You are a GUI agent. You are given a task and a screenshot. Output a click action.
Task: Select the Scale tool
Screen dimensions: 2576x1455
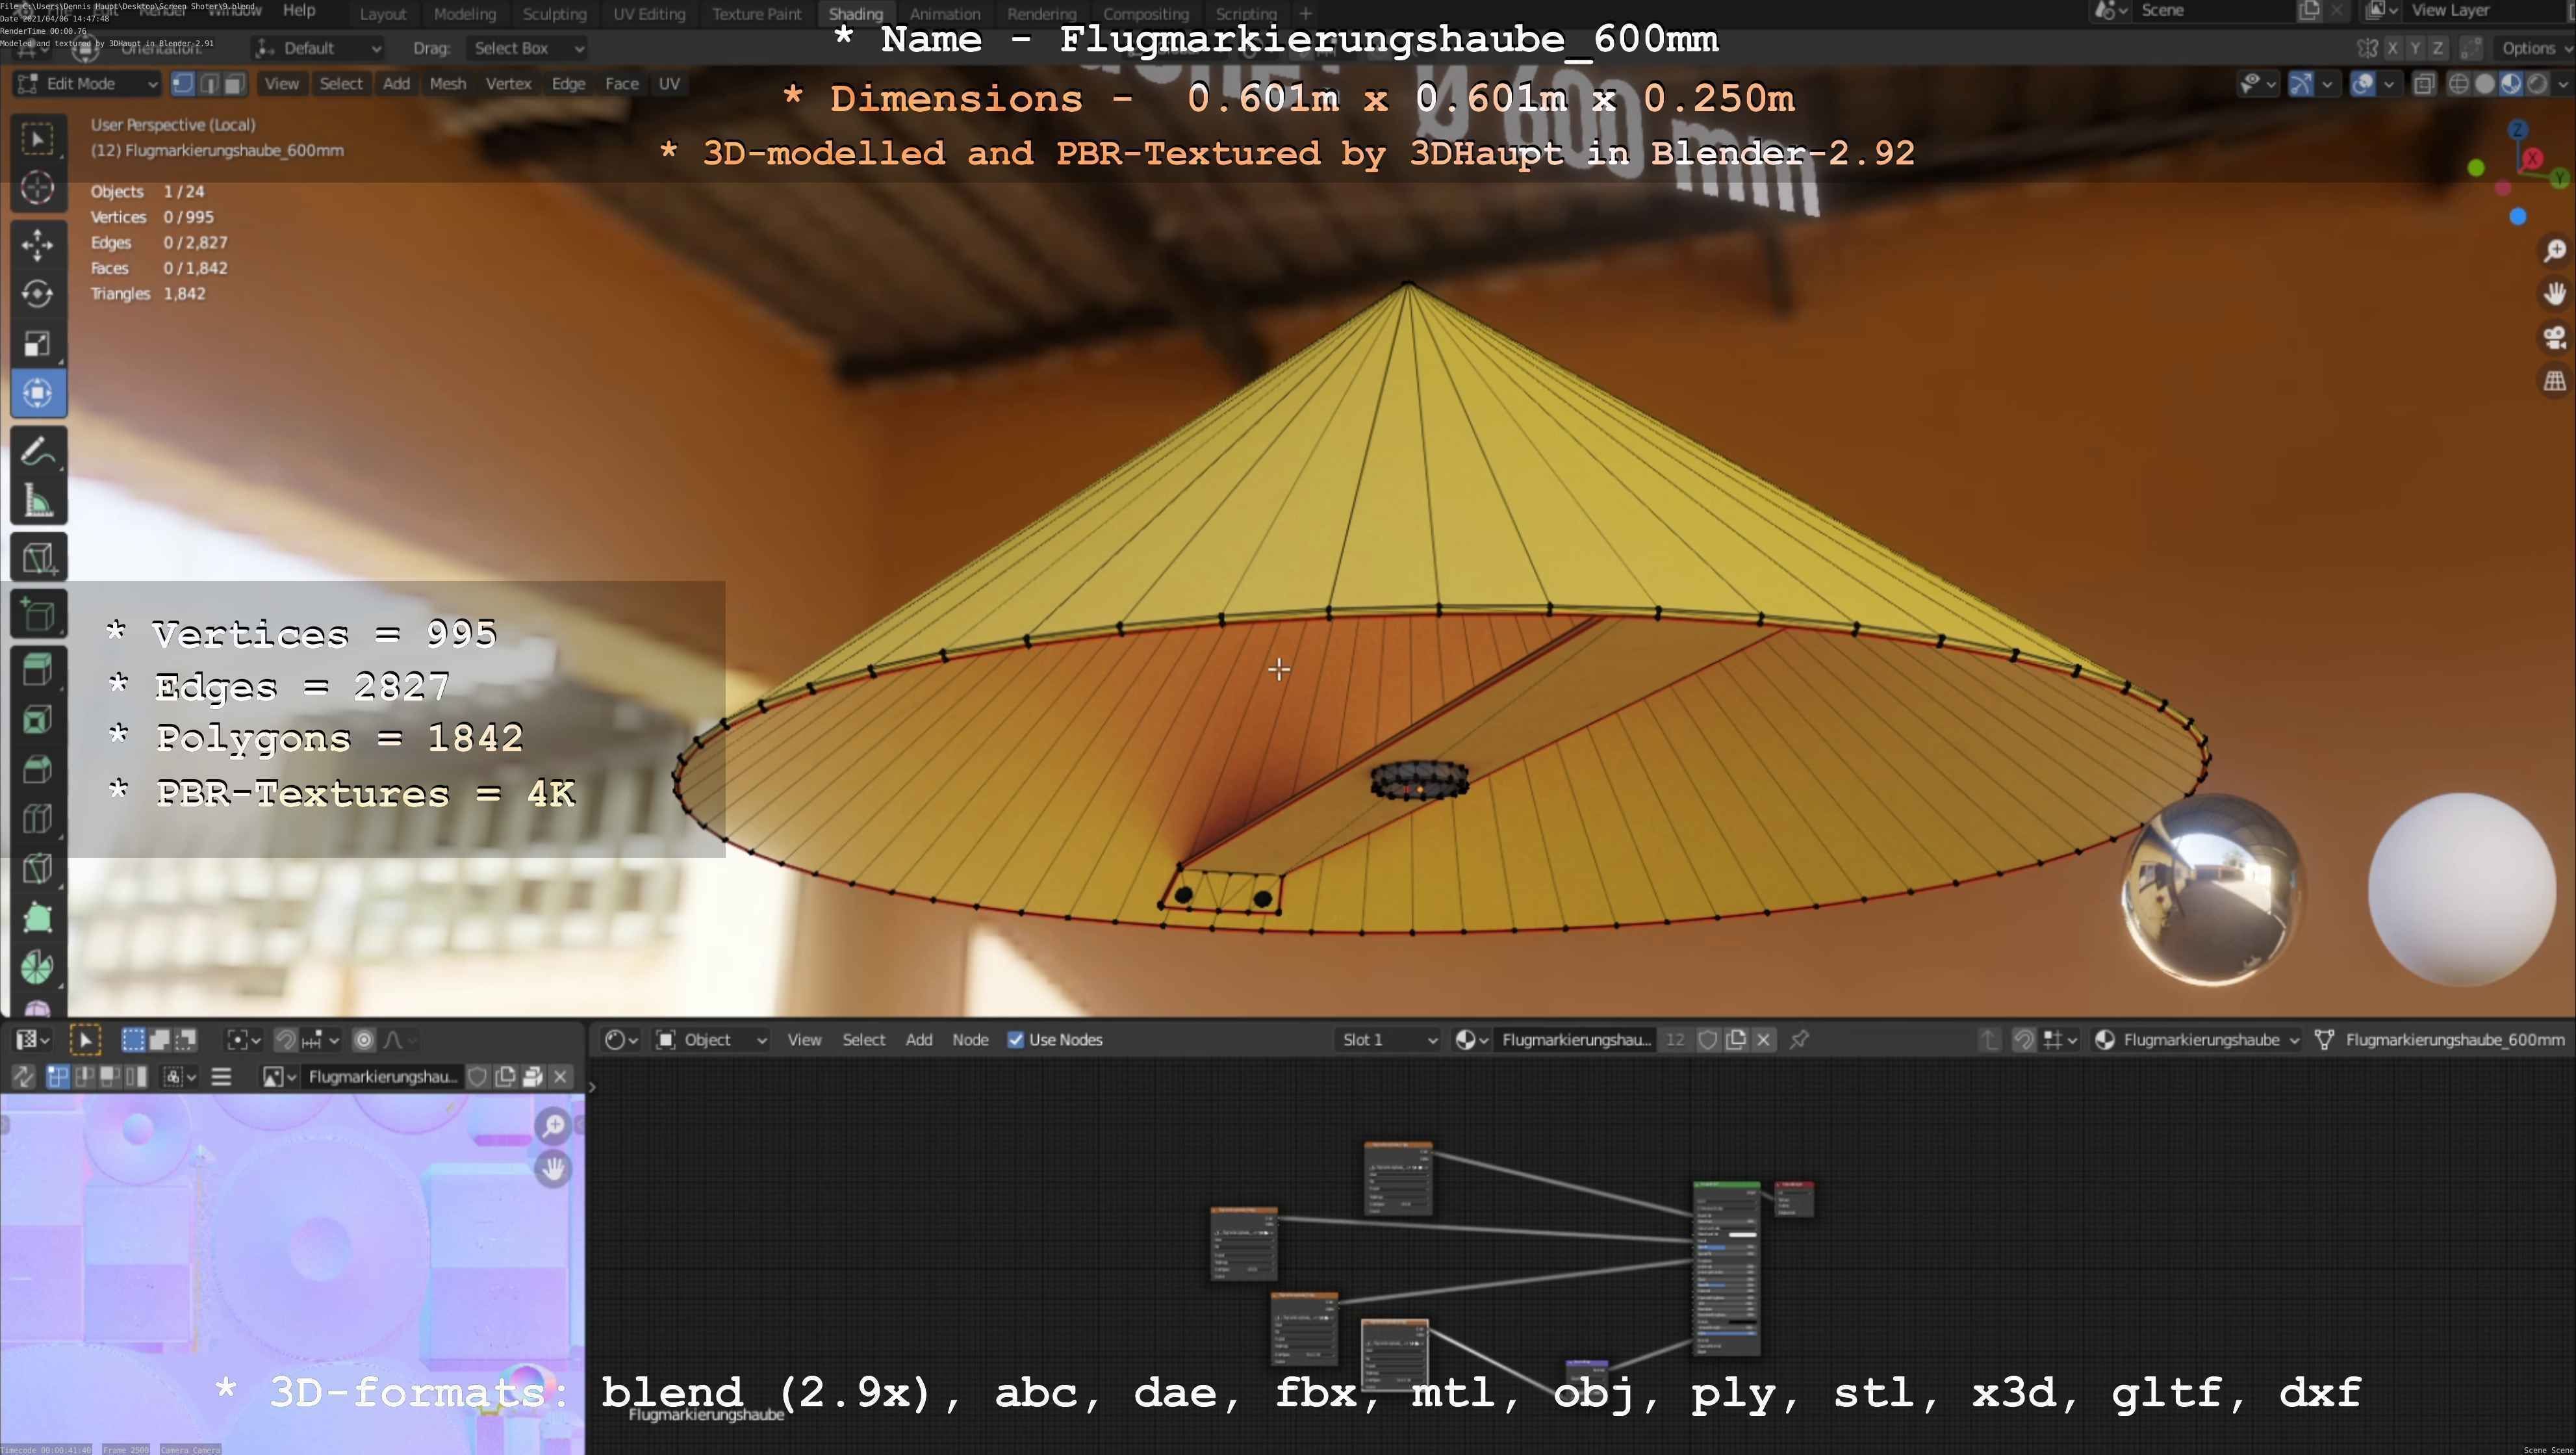pyautogui.click(x=38, y=344)
